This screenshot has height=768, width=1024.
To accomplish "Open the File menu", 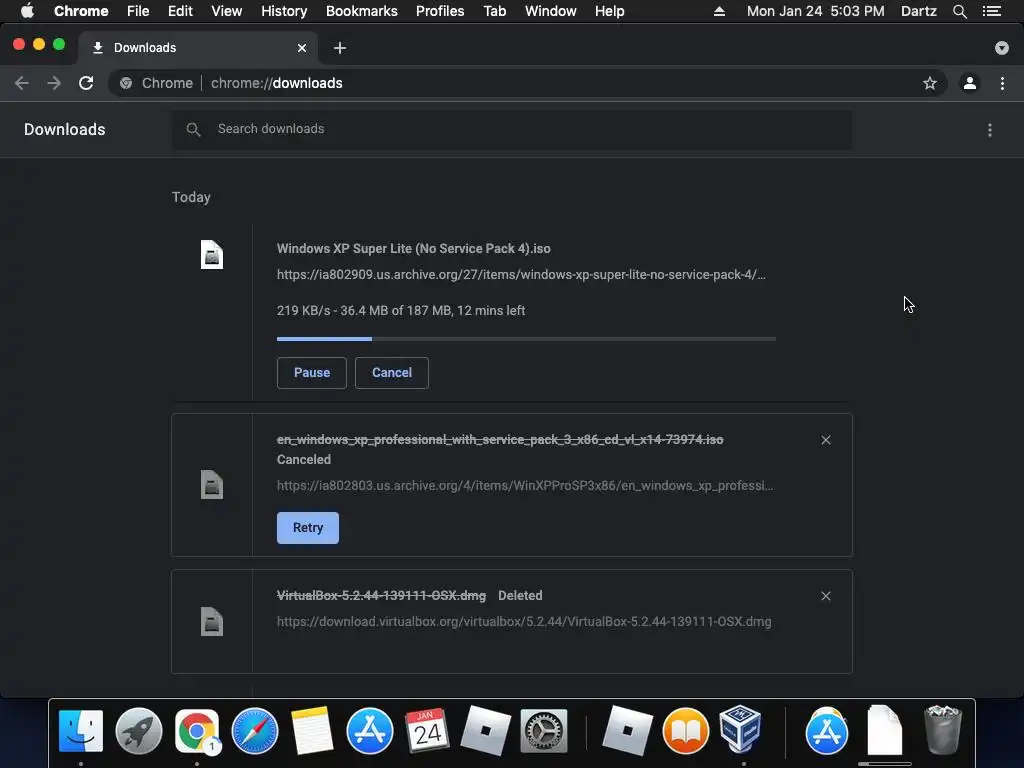I will click(138, 11).
